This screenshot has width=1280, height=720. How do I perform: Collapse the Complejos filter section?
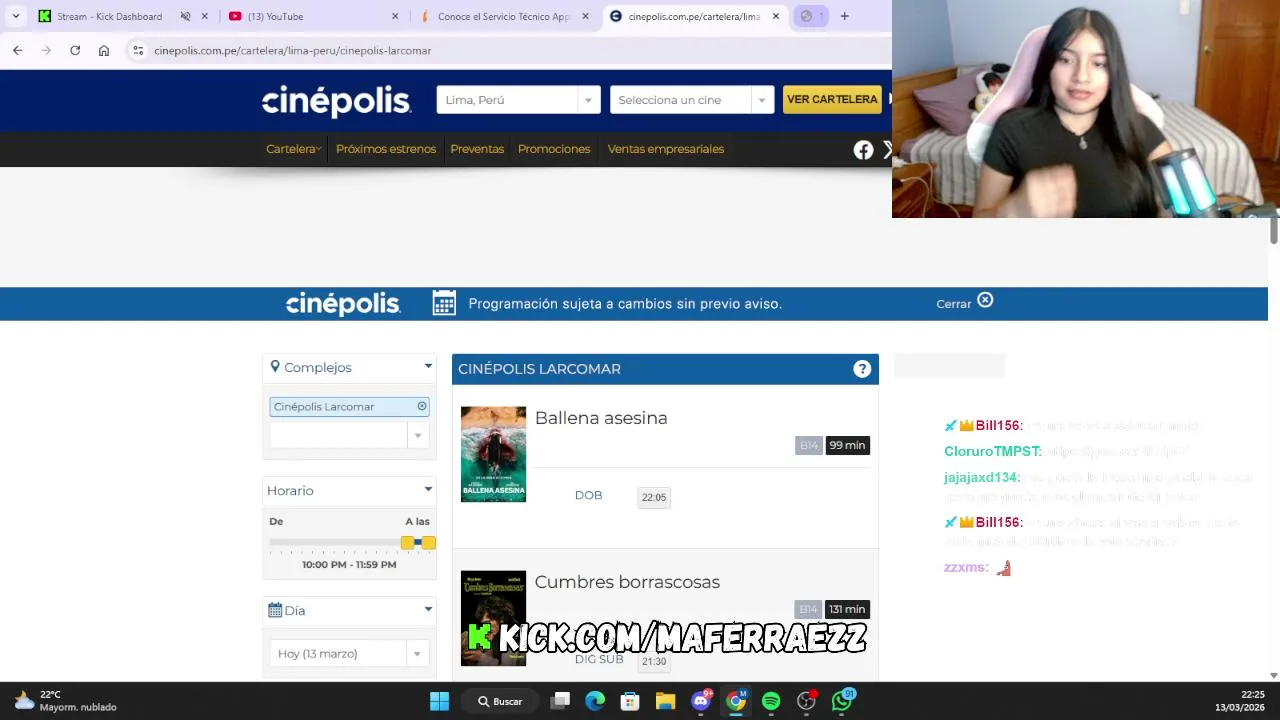428,367
